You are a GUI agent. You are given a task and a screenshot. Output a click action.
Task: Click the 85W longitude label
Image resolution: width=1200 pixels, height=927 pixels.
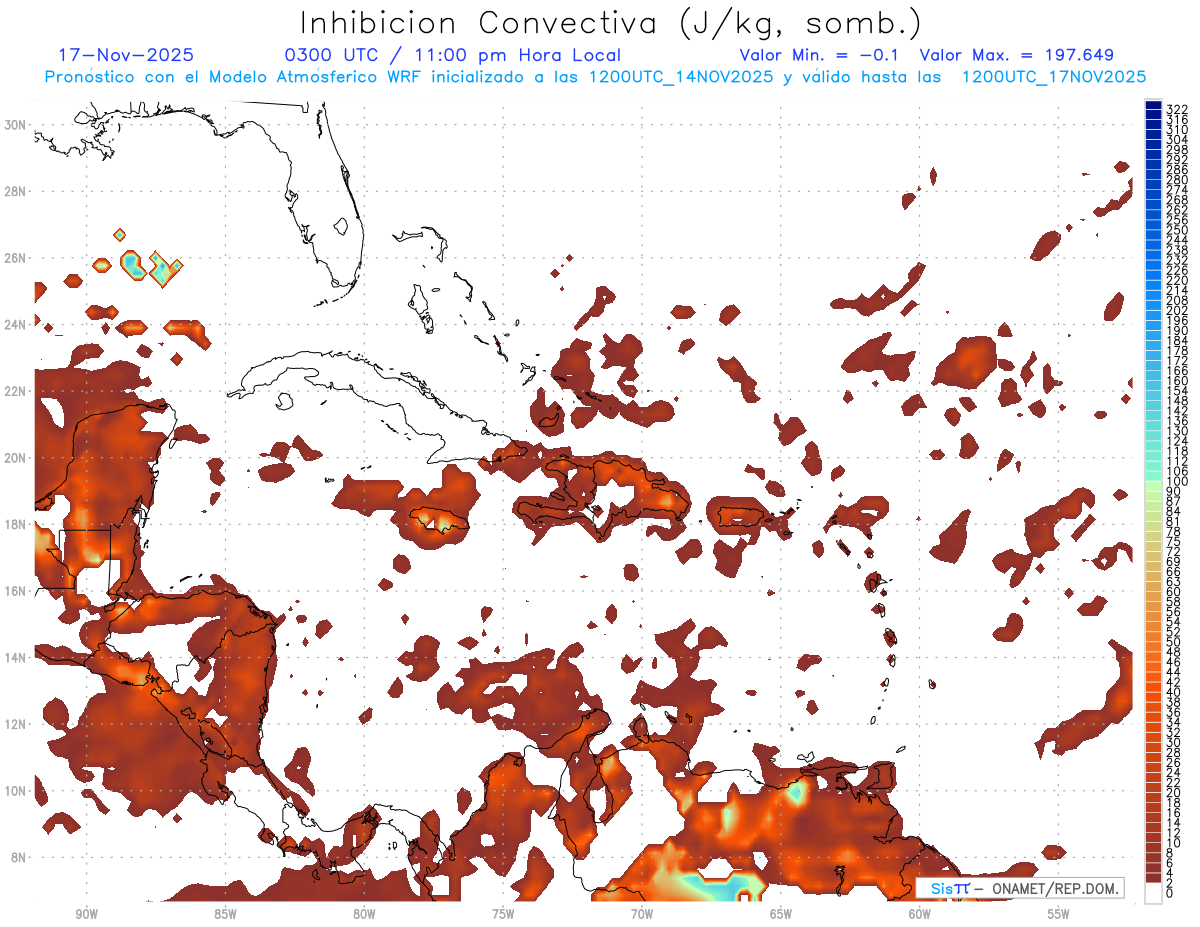tap(225, 914)
